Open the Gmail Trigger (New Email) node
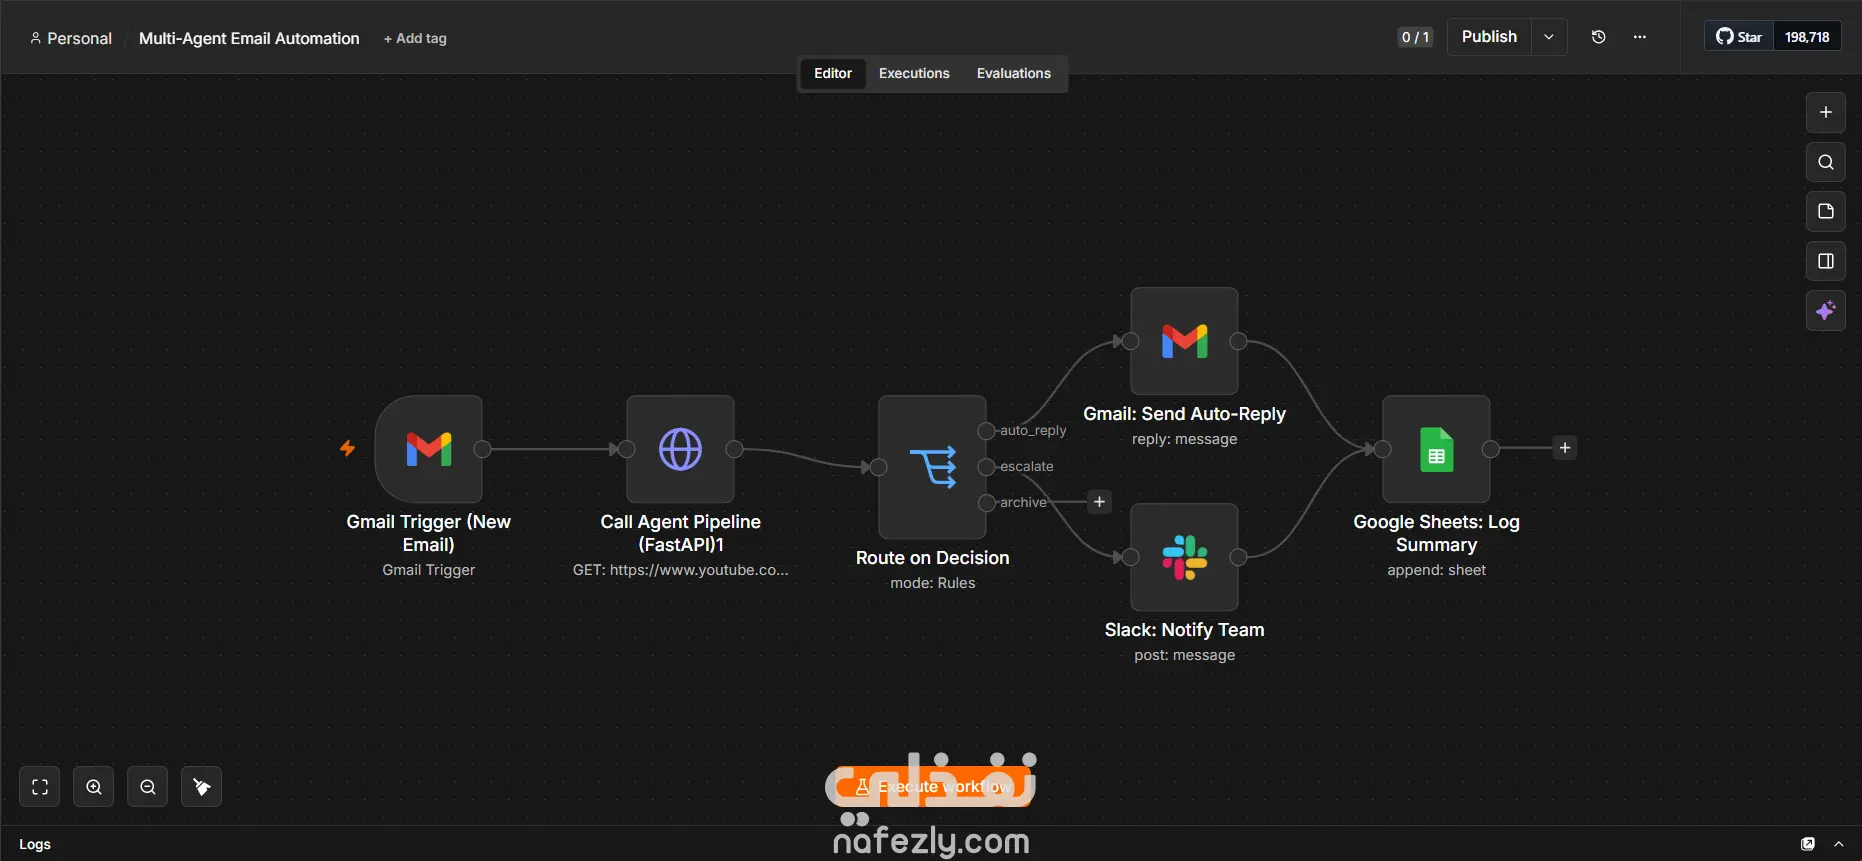The width and height of the screenshot is (1862, 861). 429,449
